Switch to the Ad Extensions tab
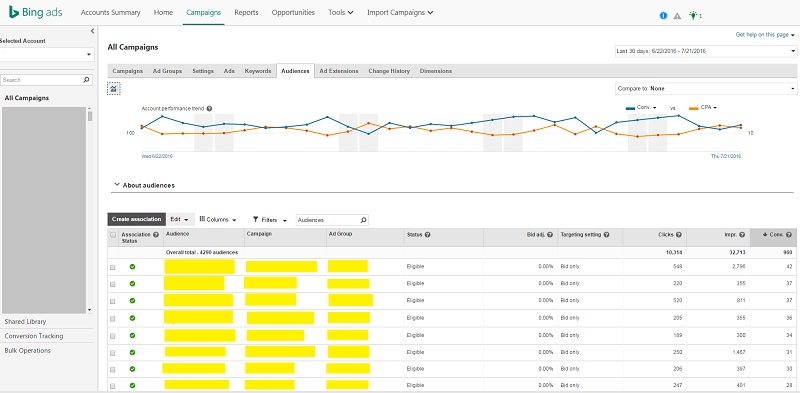Viewport: 800px width, 393px height. (339, 71)
